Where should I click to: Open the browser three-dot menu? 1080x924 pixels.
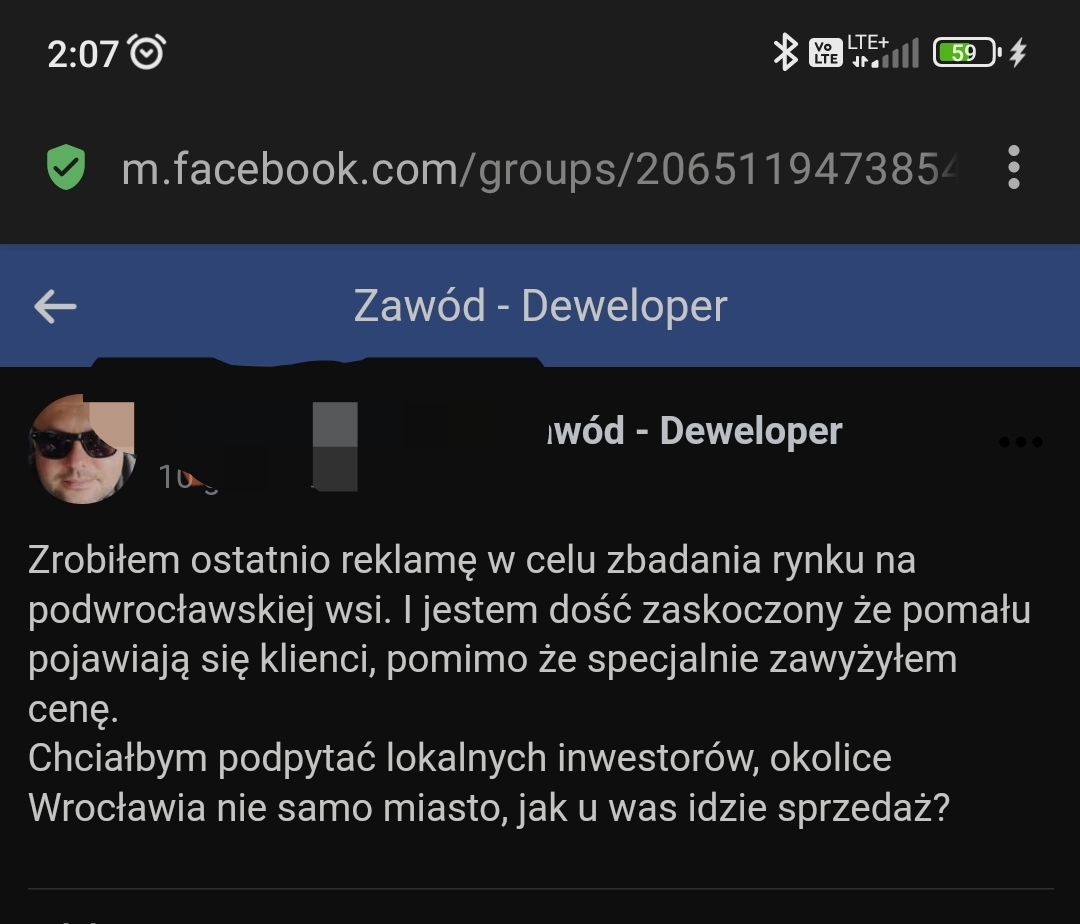[1013, 167]
